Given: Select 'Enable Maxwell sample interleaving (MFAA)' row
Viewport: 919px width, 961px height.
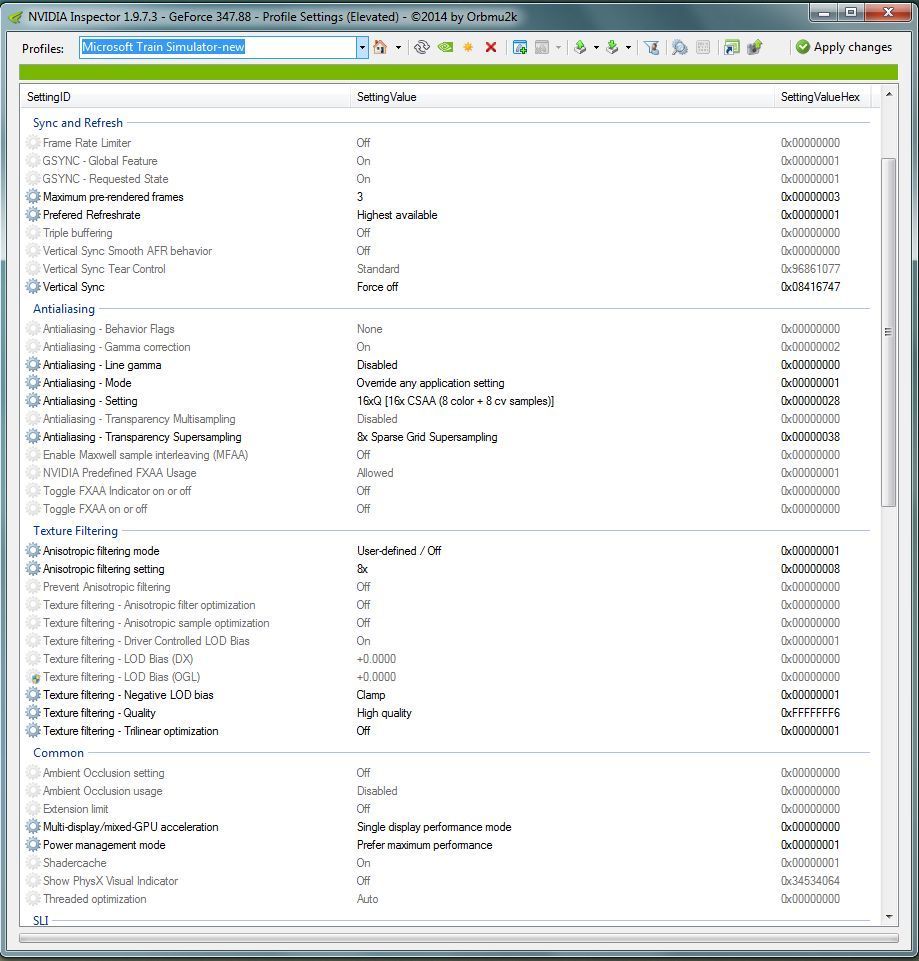Looking at the screenshot, I should pos(446,455).
